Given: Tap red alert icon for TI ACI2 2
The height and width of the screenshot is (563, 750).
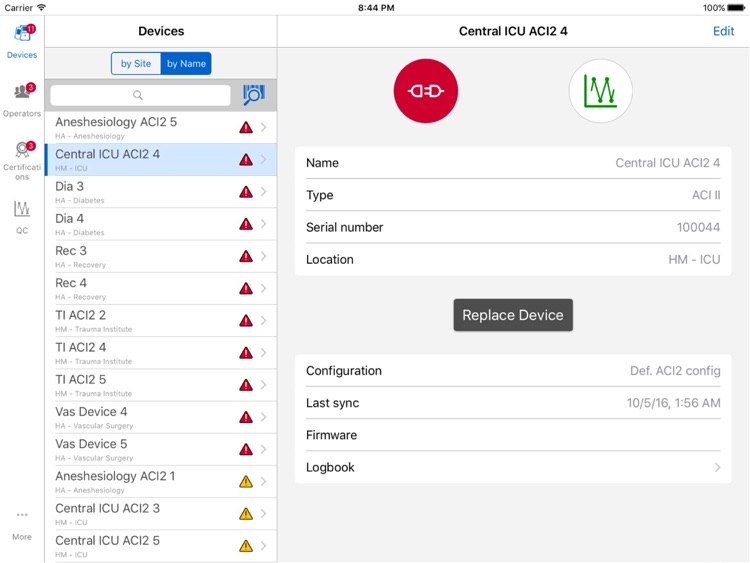Looking at the screenshot, I should tap(246, 320).
